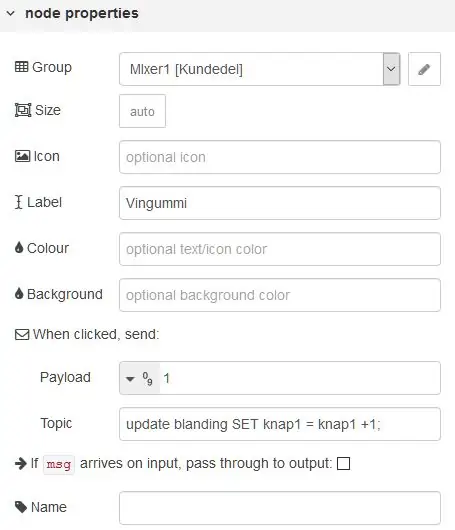Click the Label text-cursor icon
455x530 pixels.
(x=19, y=202)
